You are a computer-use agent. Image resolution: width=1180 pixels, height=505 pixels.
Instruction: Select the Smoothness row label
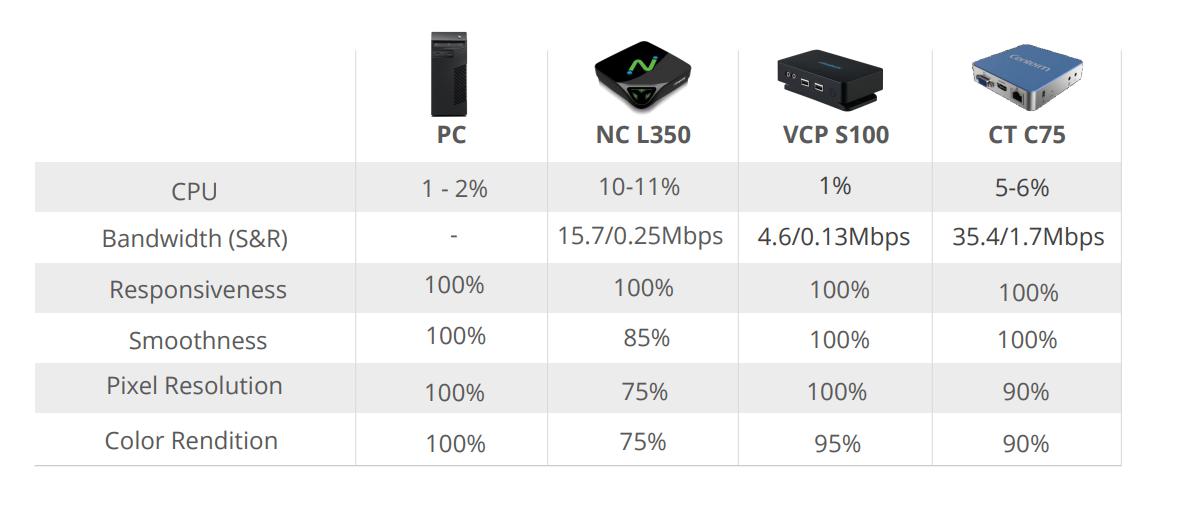198,340
